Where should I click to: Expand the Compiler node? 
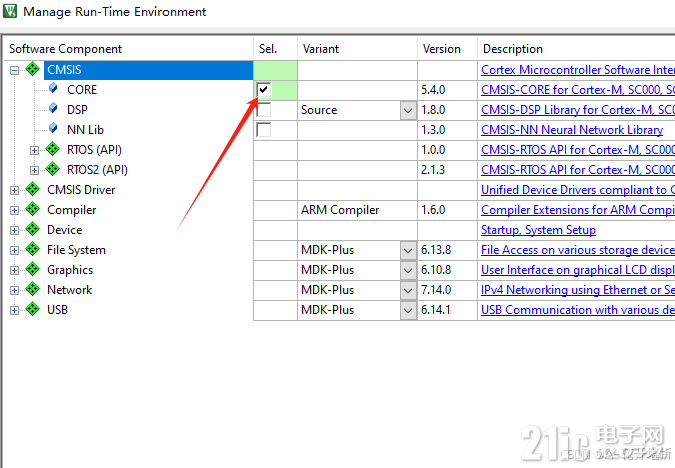14,210
